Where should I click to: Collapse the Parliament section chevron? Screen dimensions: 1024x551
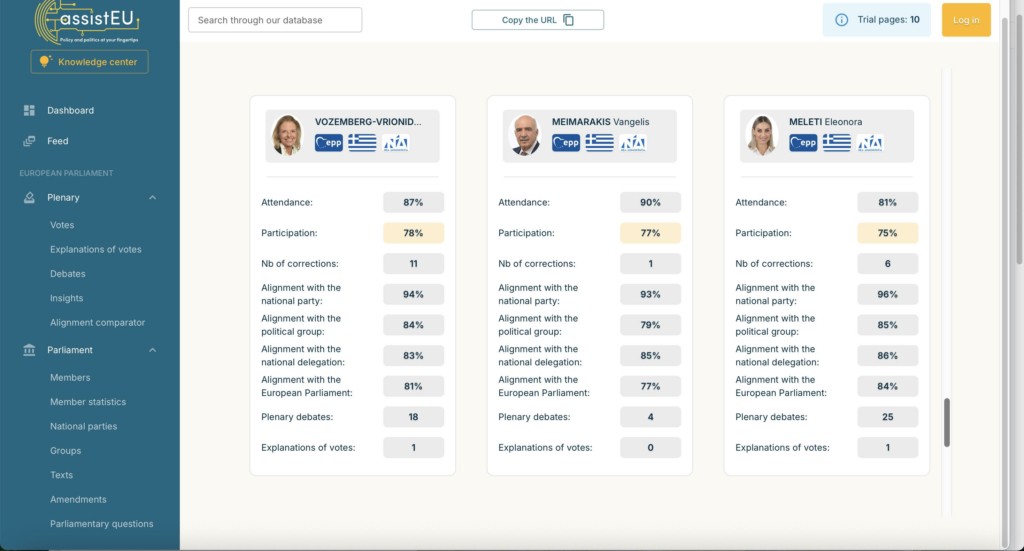tap(153, 350)
